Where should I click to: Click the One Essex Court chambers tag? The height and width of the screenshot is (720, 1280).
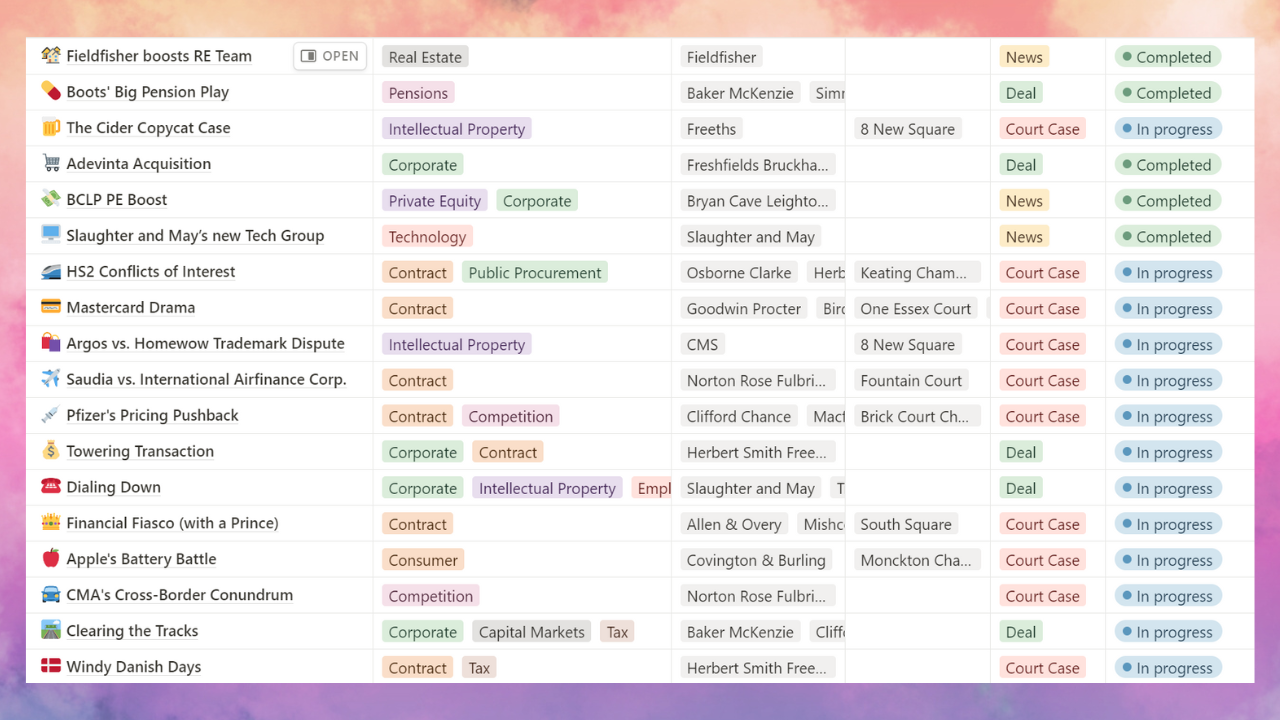[916, 309]
